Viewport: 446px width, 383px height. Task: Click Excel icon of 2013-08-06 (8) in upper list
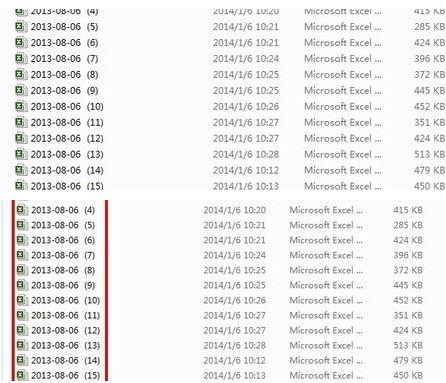click(21, 74)
